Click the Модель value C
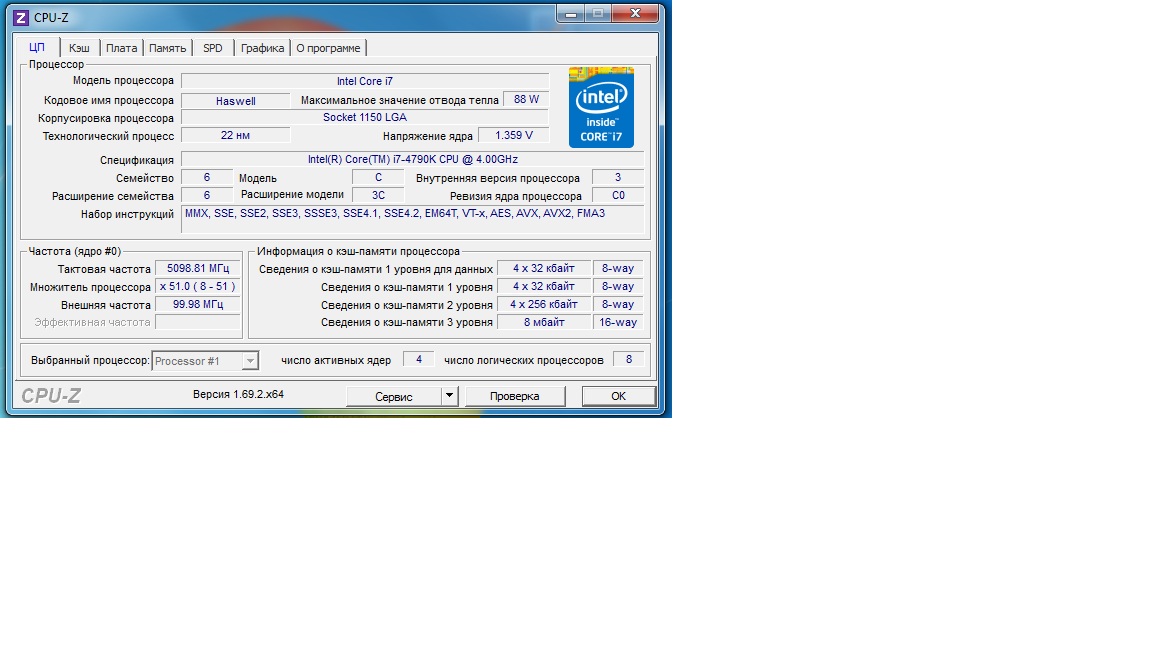Image resolution: width=1152 pixels, height=648 pixels. click(378, 177)
